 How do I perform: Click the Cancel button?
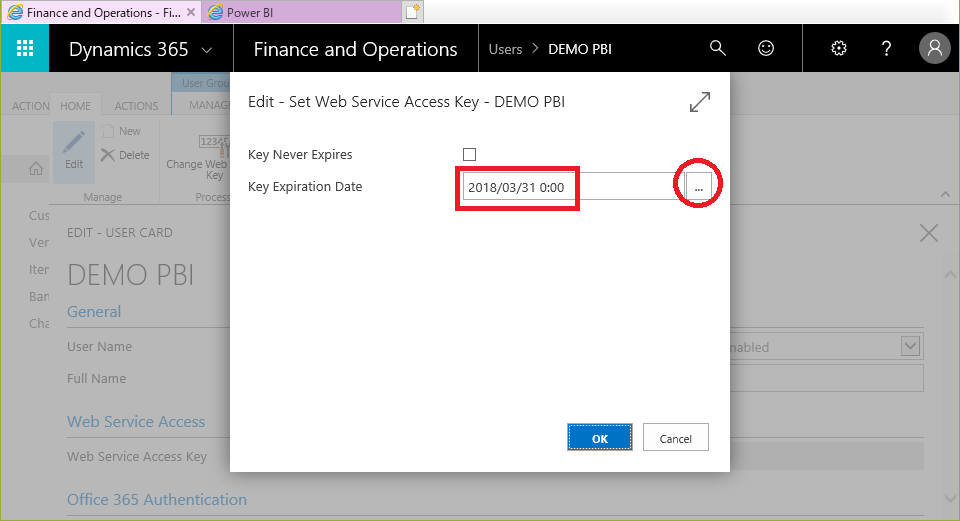point(675,438)
